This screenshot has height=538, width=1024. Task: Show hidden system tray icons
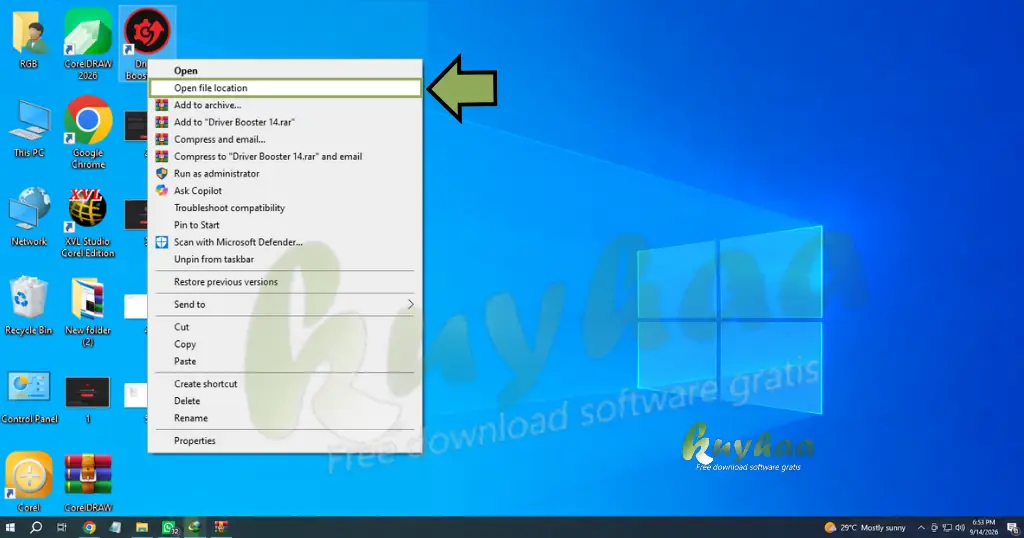921,528
